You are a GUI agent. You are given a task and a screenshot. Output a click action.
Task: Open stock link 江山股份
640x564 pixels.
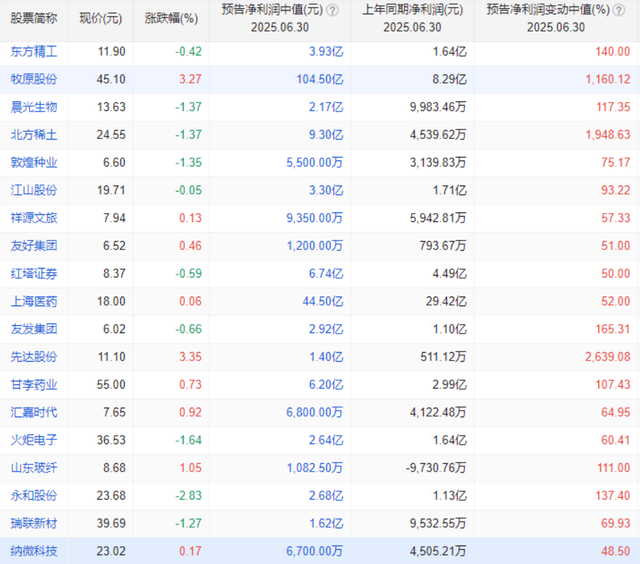point(34,190)
